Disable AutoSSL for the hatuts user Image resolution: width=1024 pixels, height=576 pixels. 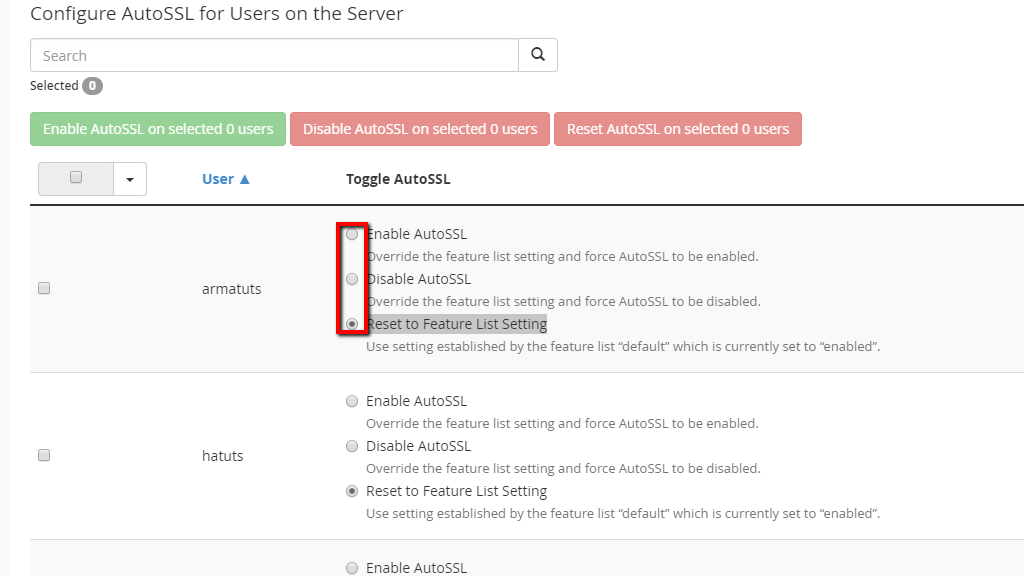tap(352, 445)
